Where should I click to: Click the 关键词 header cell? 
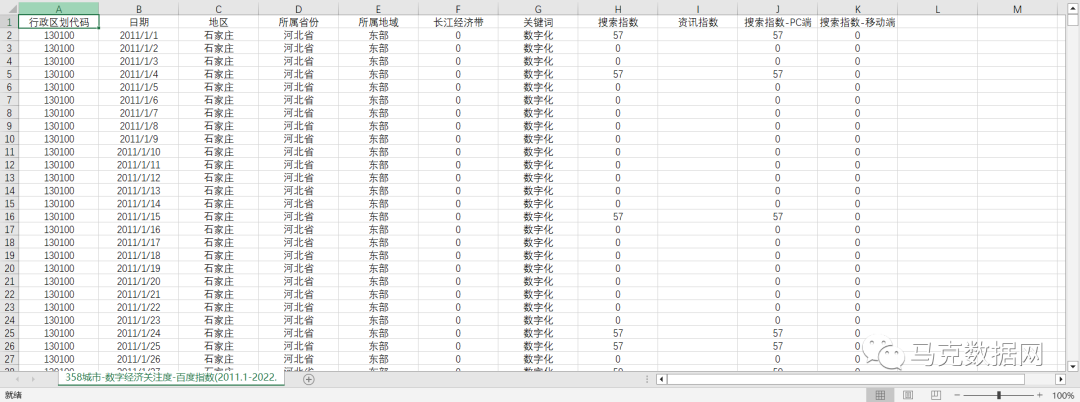click(x=538, y=22)
